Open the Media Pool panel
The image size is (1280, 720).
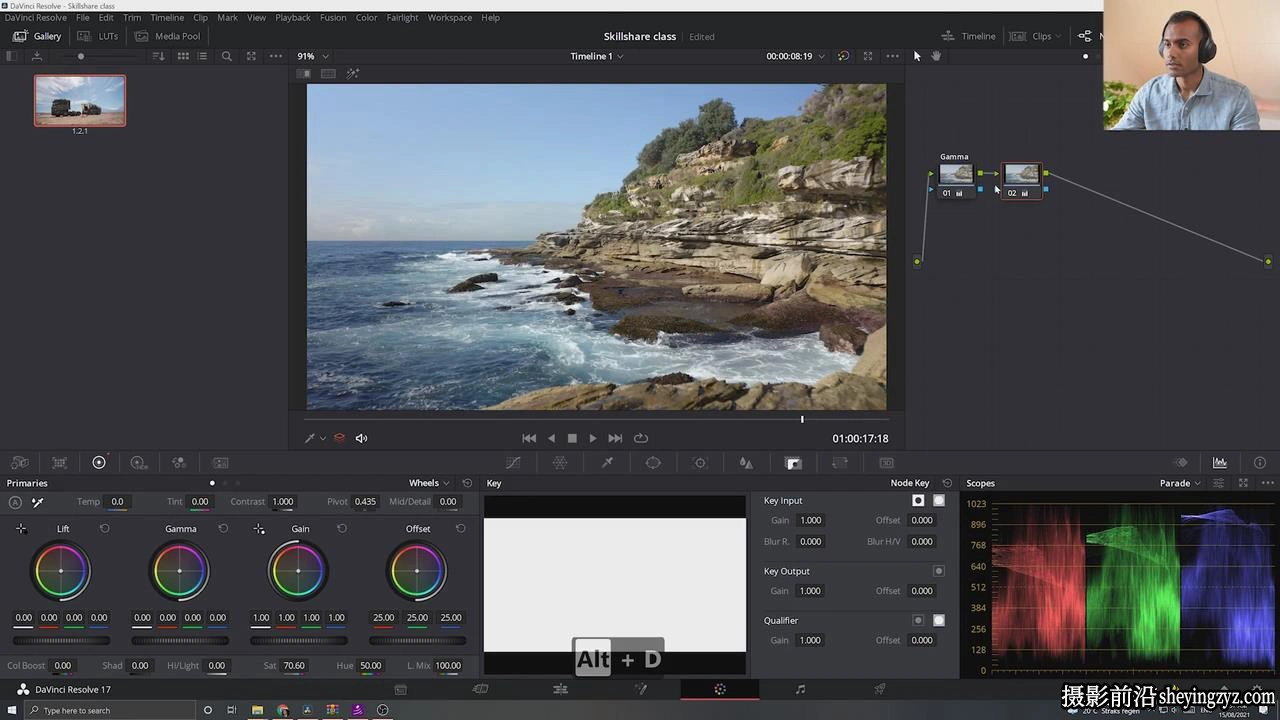(x=167, y=36)
